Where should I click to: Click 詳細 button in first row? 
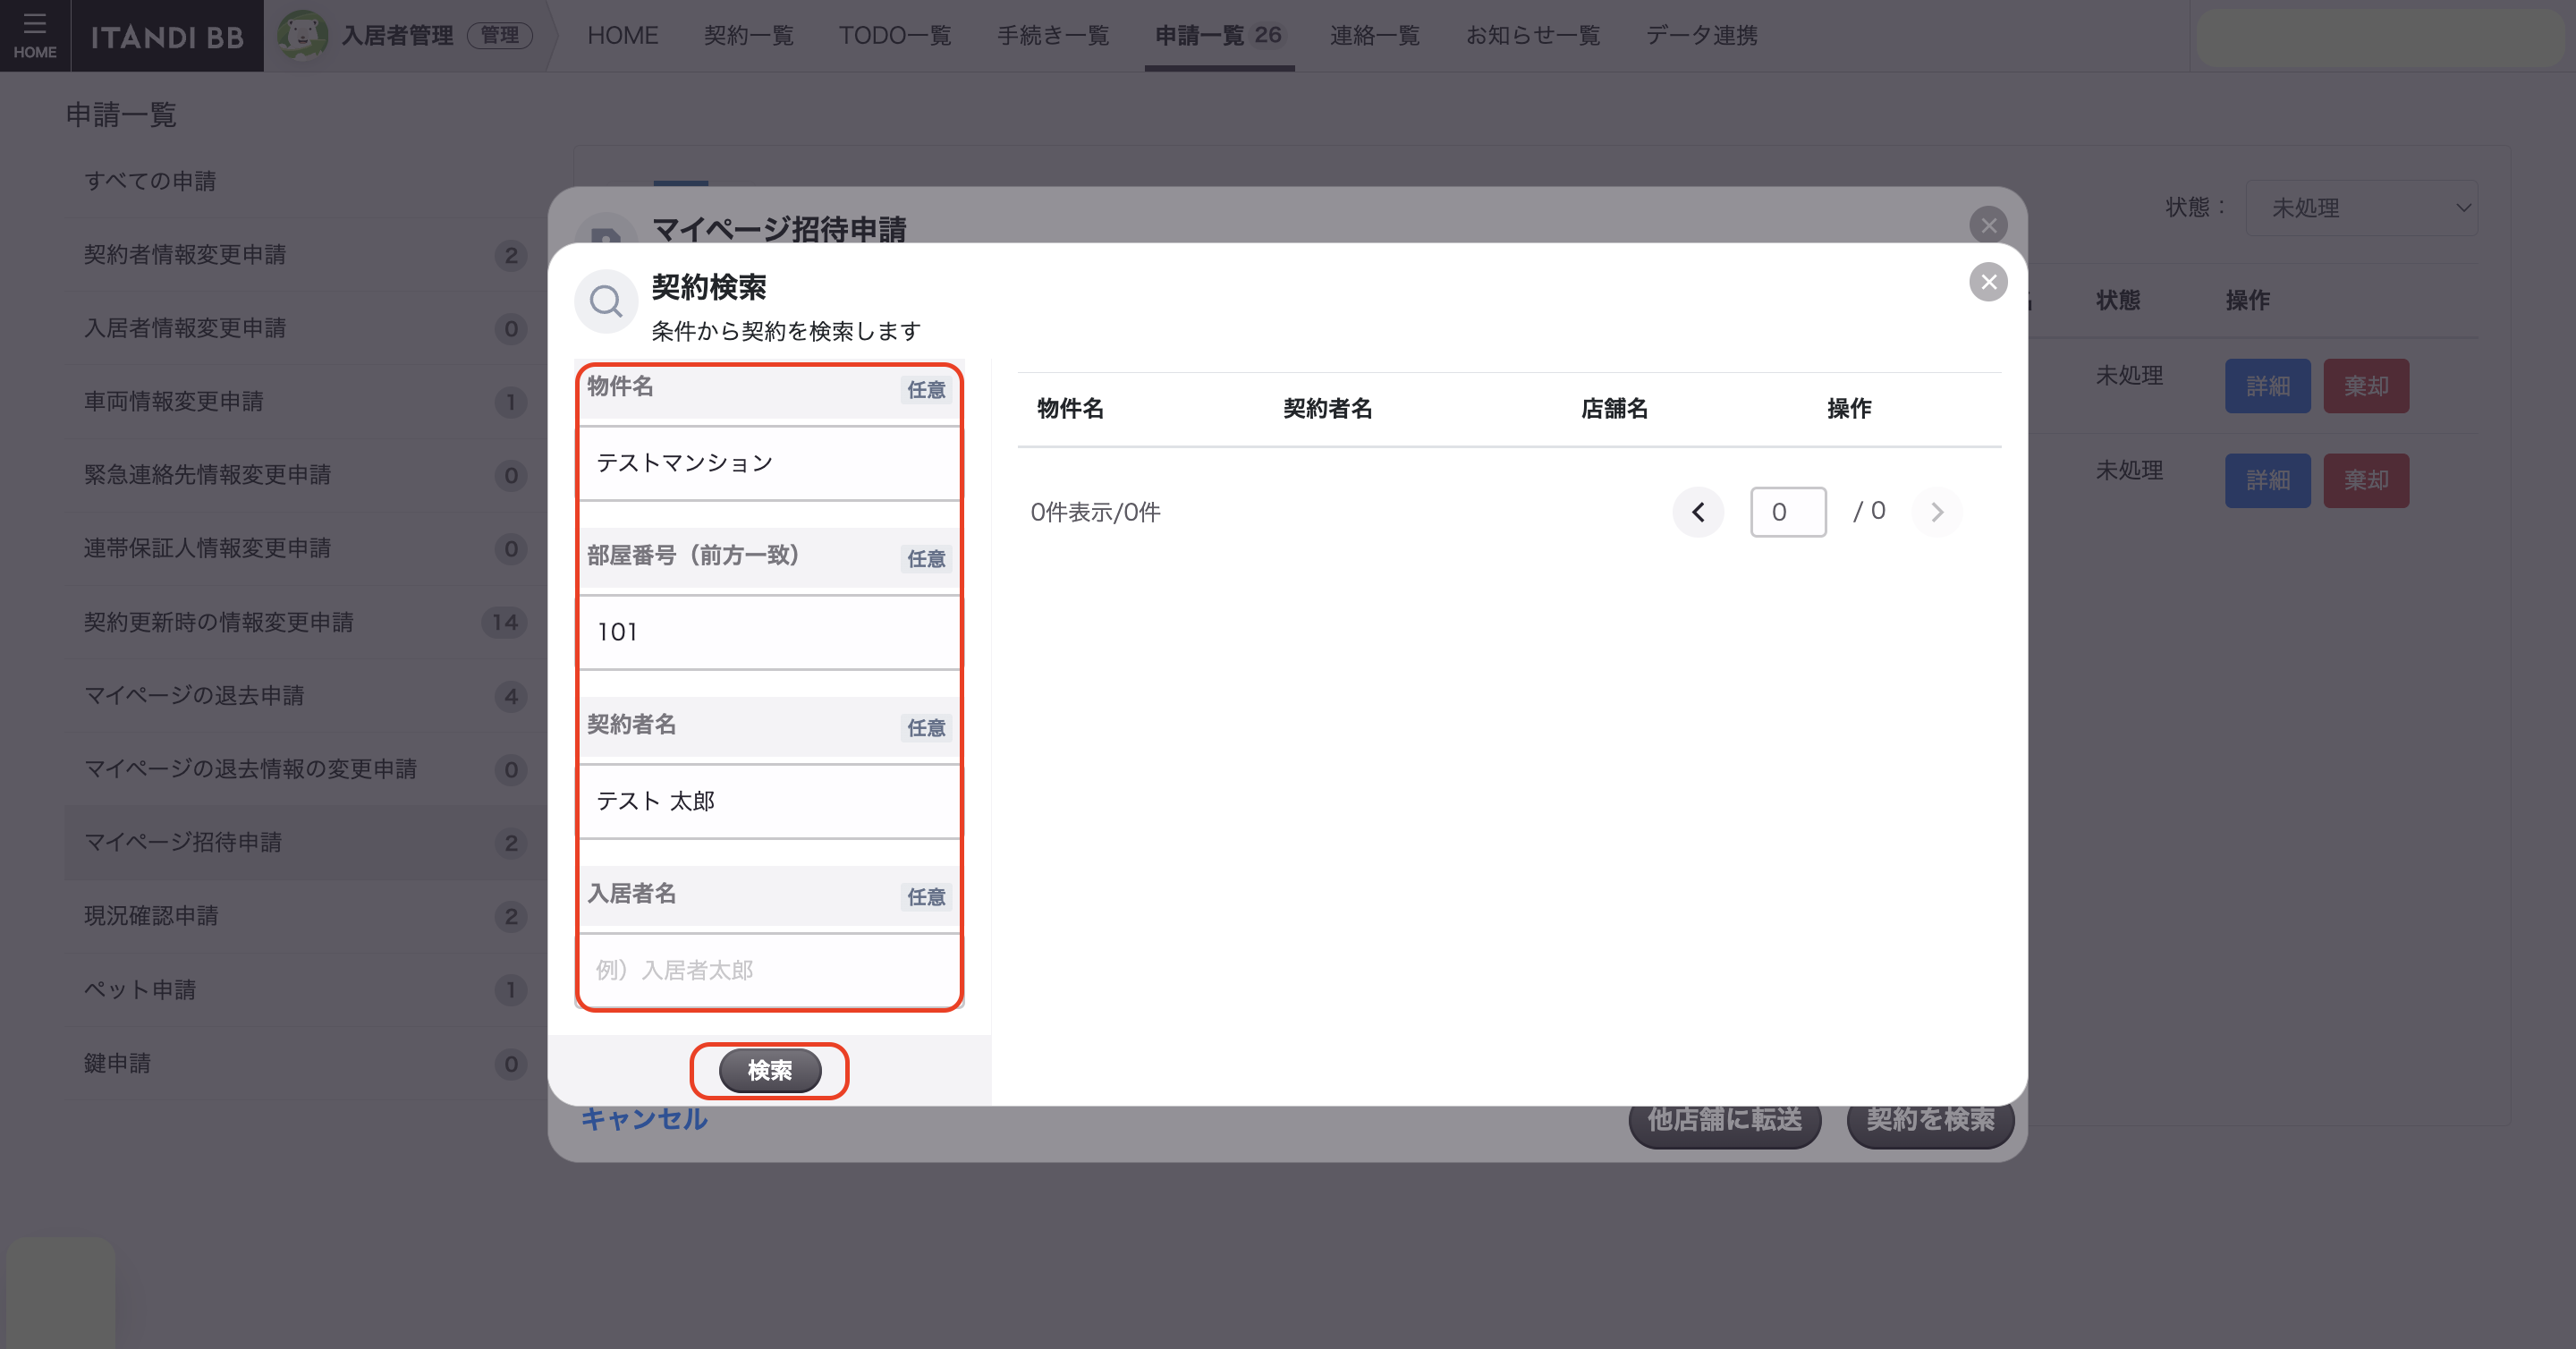click(x=2267, y=386)
